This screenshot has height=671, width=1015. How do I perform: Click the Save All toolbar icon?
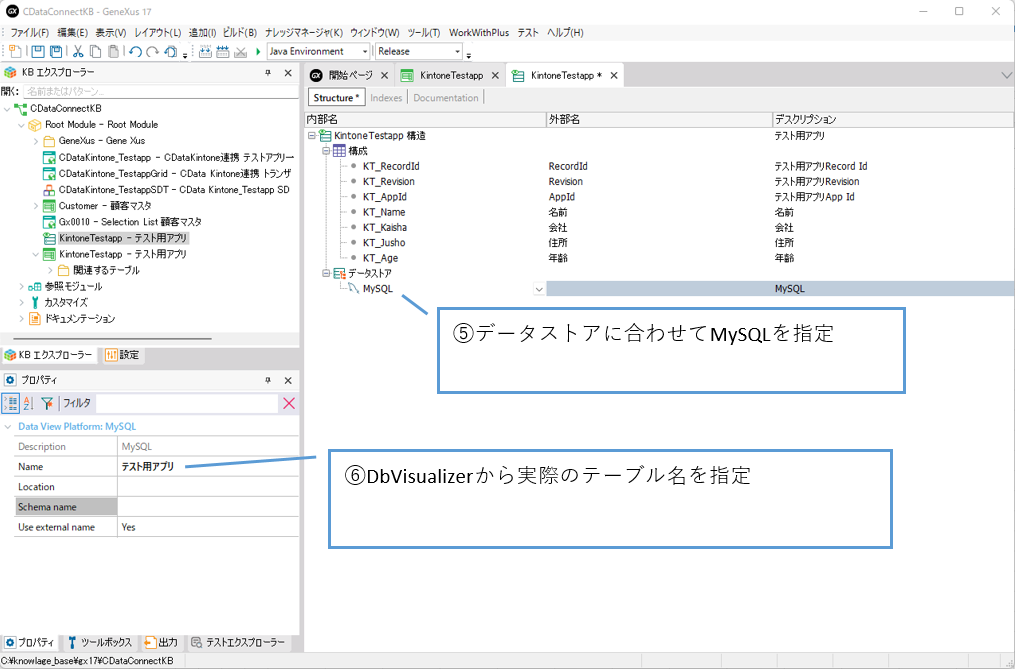click(56, 52)
